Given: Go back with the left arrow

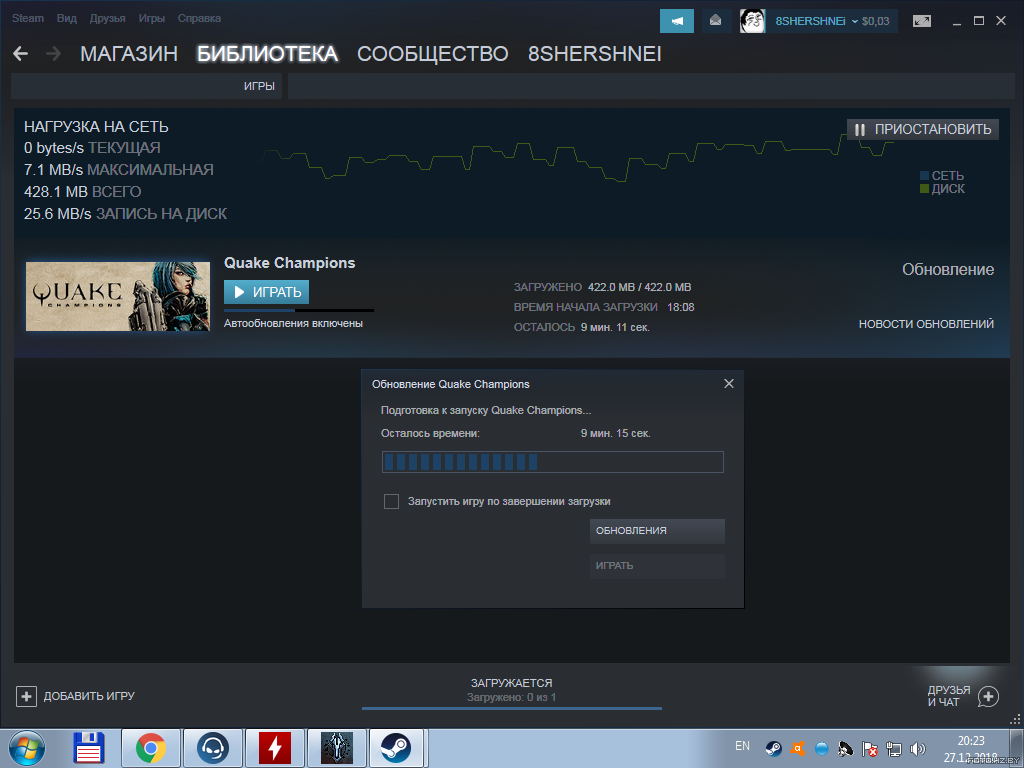Looking at the screenshot, I should pyautogui.click(x=20, y=54).
